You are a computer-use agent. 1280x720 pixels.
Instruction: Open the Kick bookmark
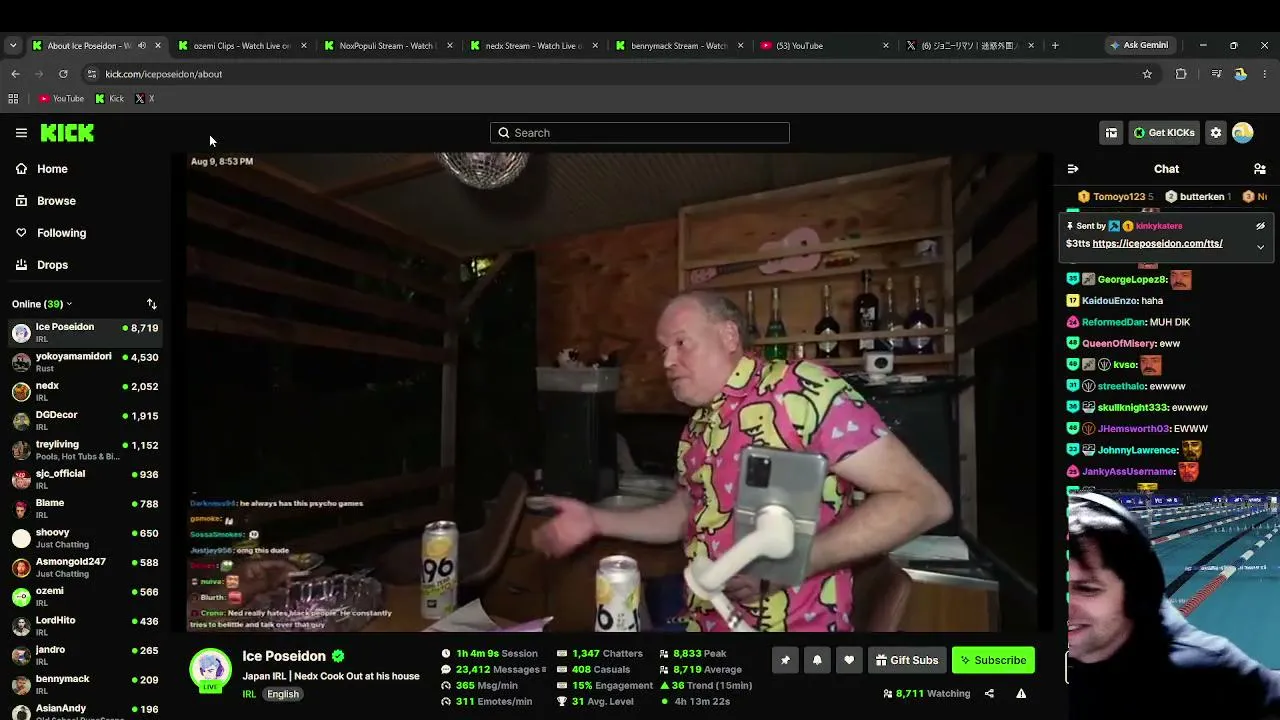(110, 98)
